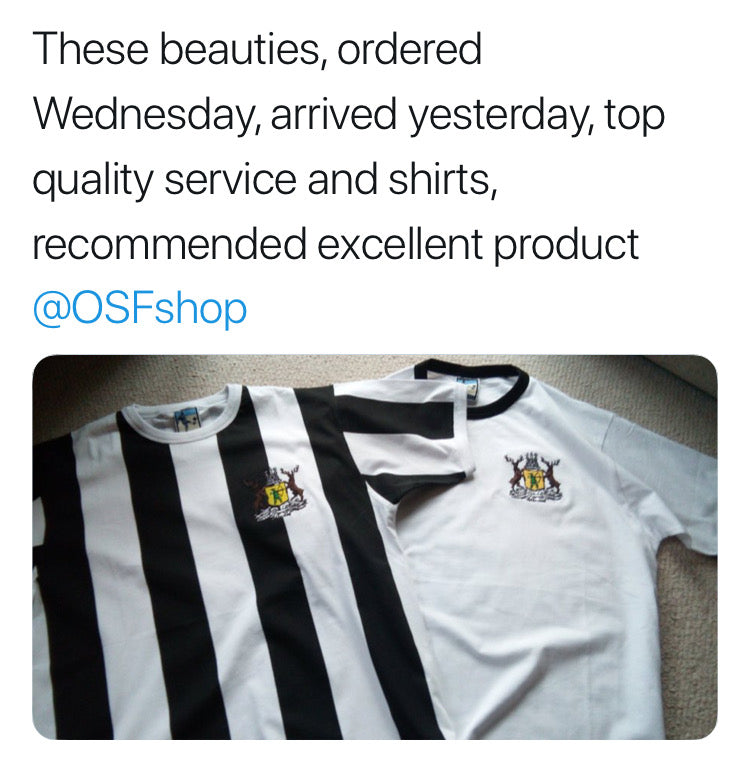Image resolution: width=750 pixels, height=761 pixels.
Task: Open the @OSFshop mention link
Action: click(140, 309)
